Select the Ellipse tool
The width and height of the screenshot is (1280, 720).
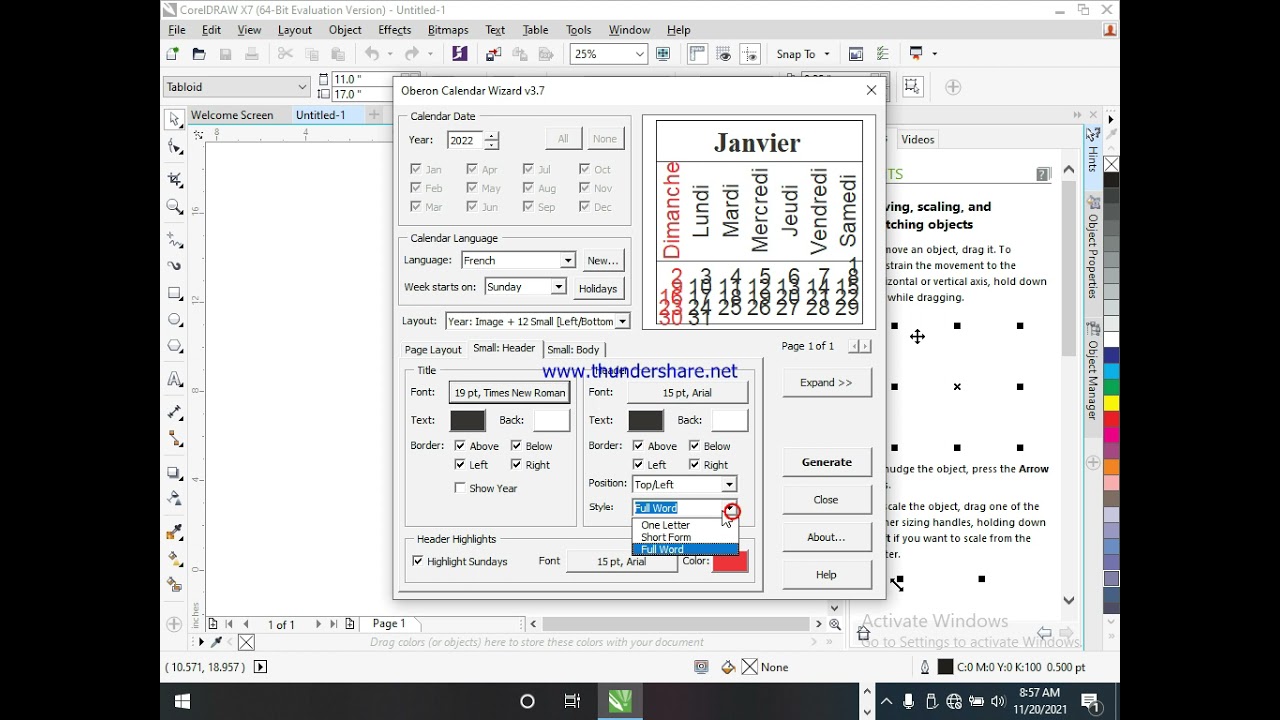click(175, 320)
